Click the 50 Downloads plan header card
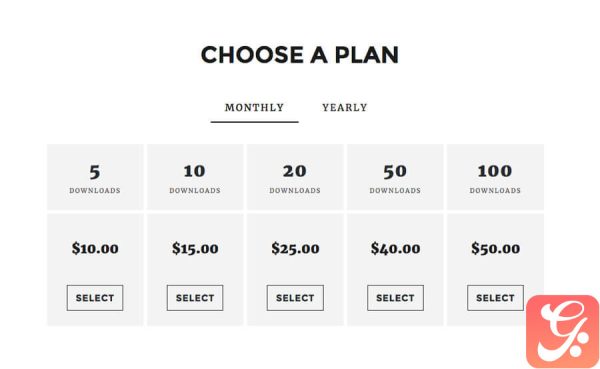Screen dimensions: 600x369 pos(395,177)
